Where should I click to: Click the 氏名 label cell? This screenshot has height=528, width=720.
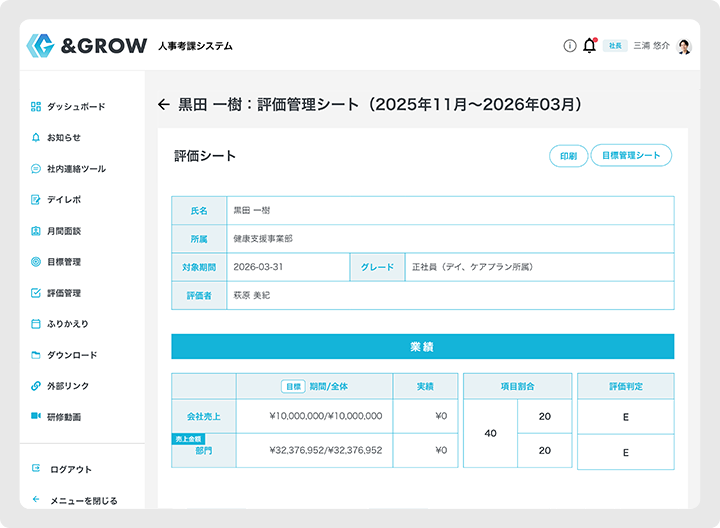[199, 211]
